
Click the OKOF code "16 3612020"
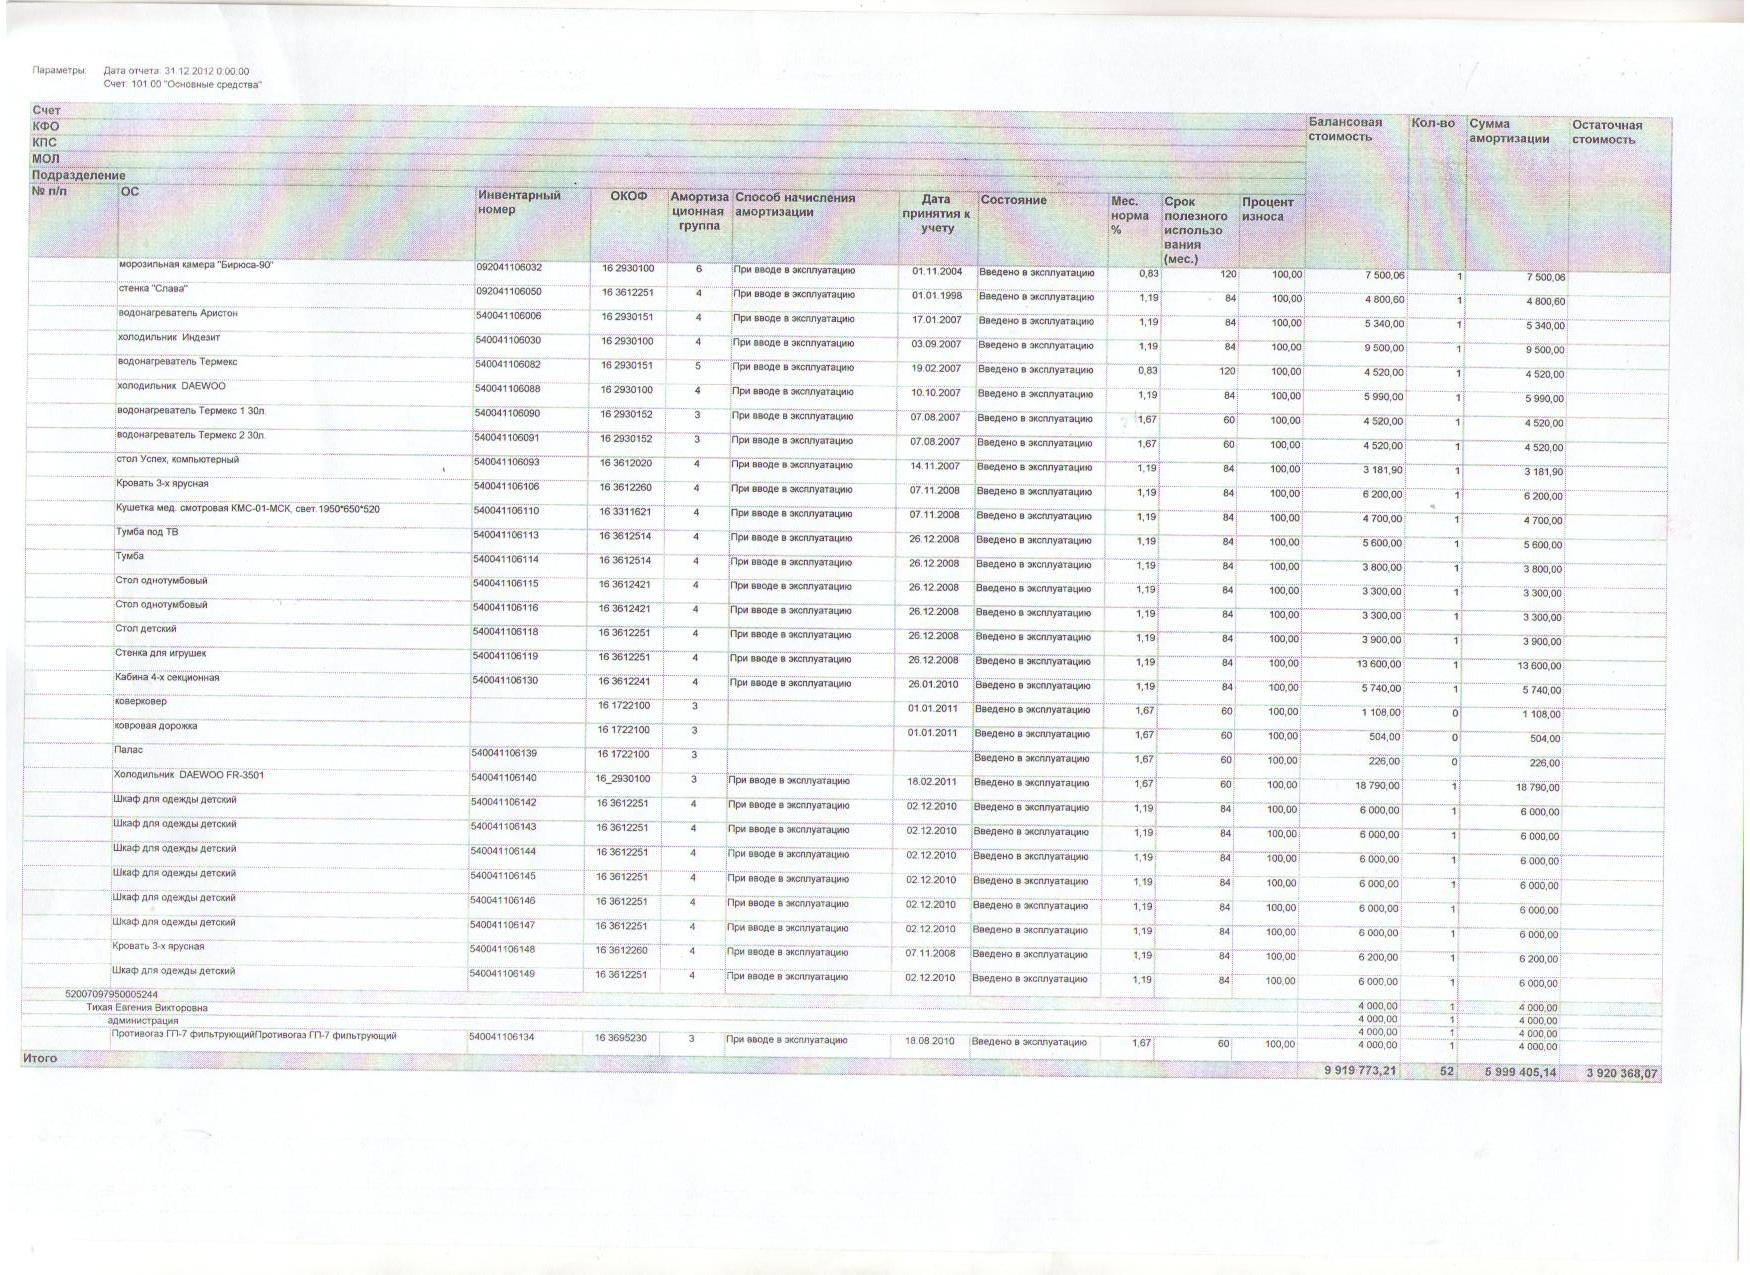tap(625, 463)
